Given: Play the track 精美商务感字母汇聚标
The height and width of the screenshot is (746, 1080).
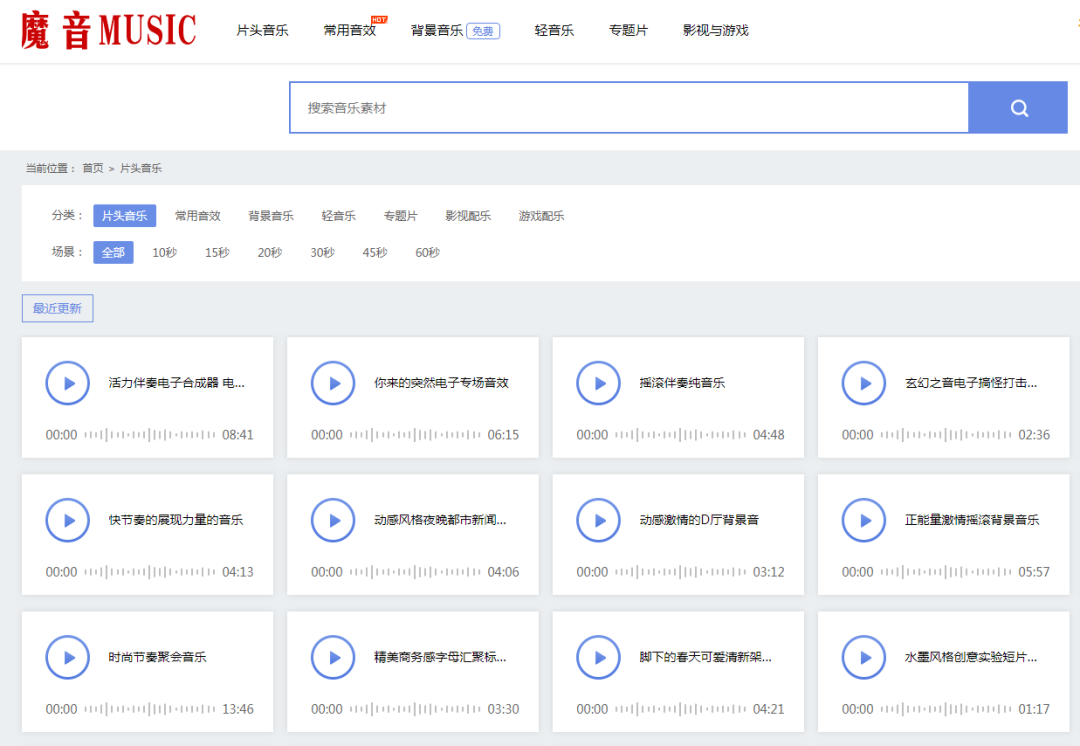Looking at the screenshot, I should pyautogui.click(x=333, y=657).
